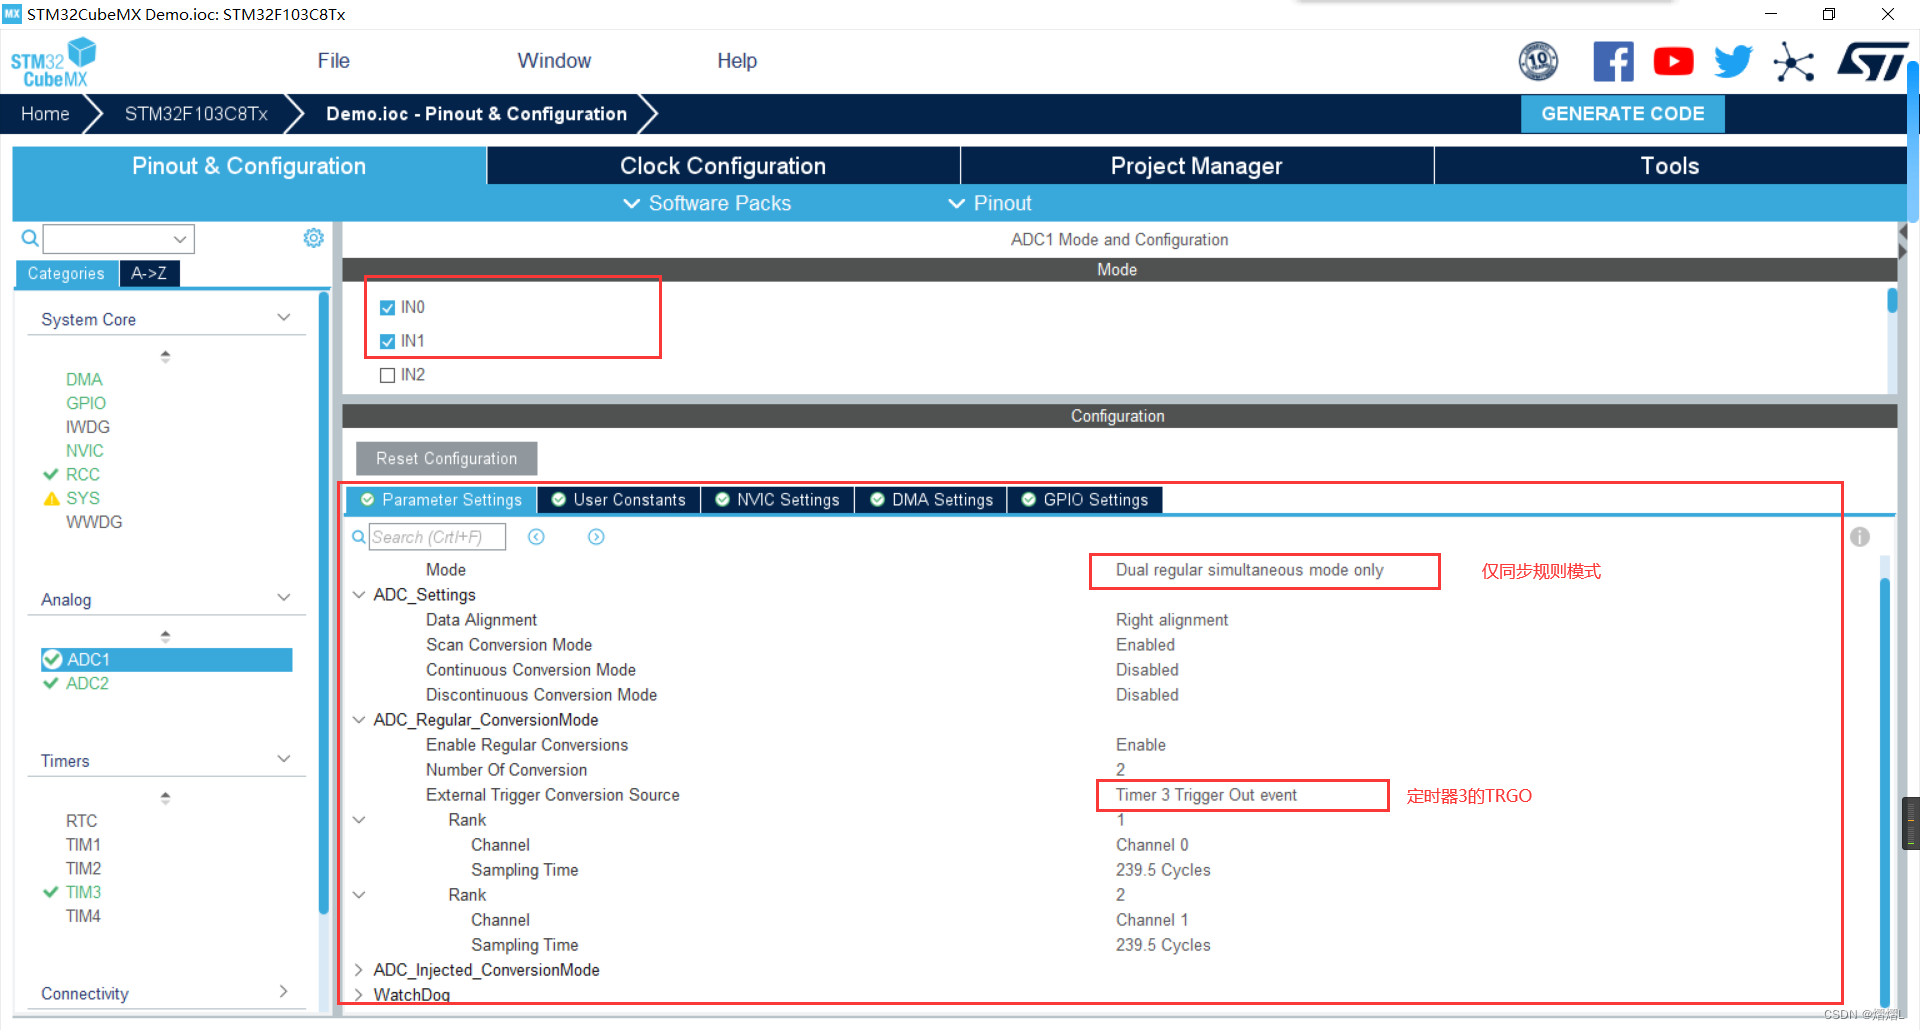Switch to Project Manager tab
This screenshot has width=1920, height=1030.
(1196, 166)
